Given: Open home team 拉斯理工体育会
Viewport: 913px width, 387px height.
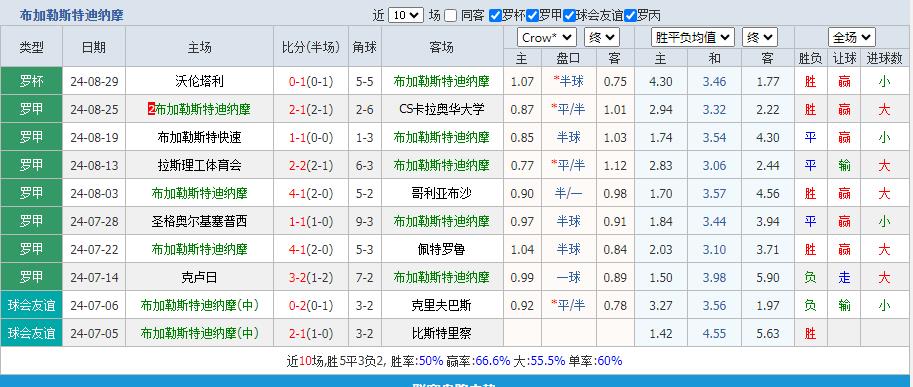Looking at the screenshot, I should pyautogui.click(x=199, y=165).
